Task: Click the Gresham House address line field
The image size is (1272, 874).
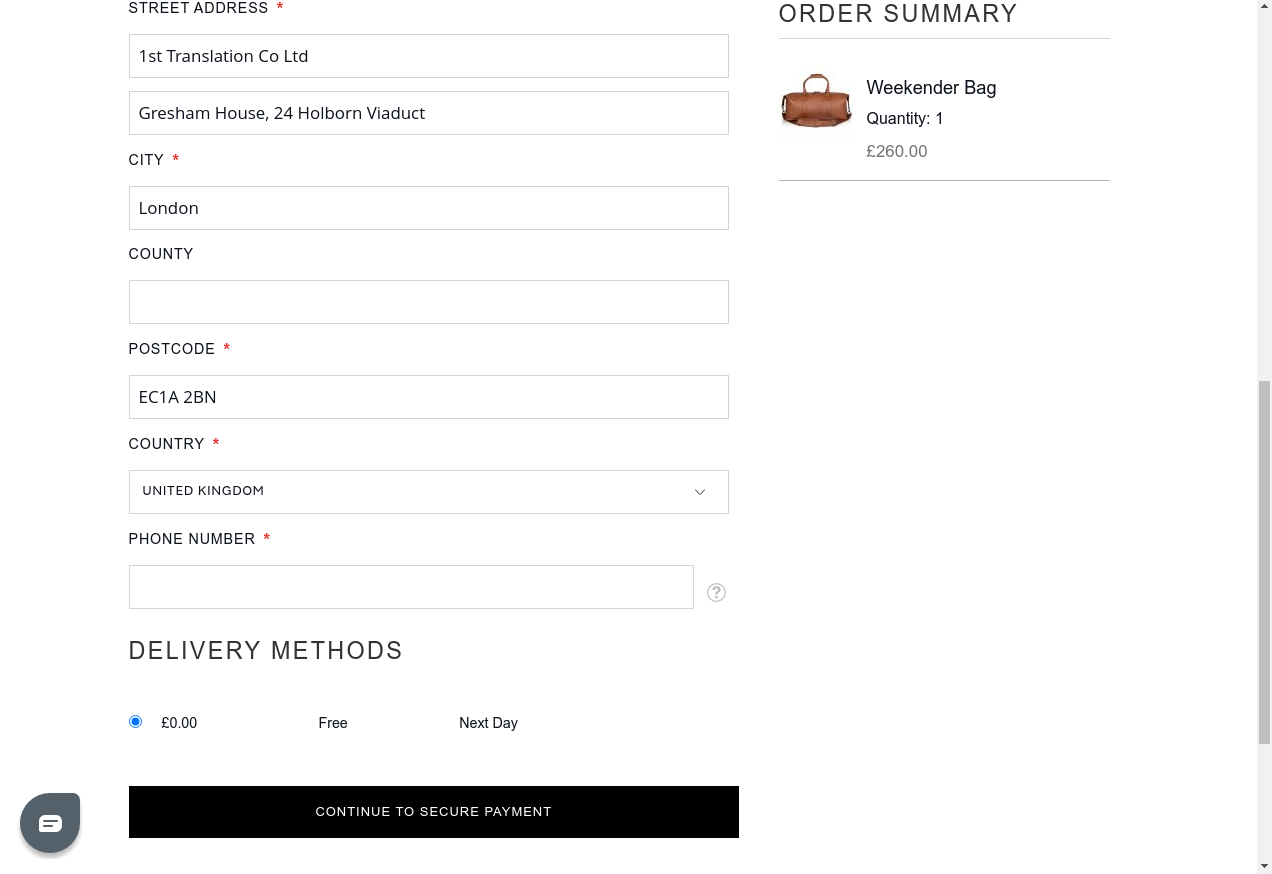Action: tap(428, 113)
